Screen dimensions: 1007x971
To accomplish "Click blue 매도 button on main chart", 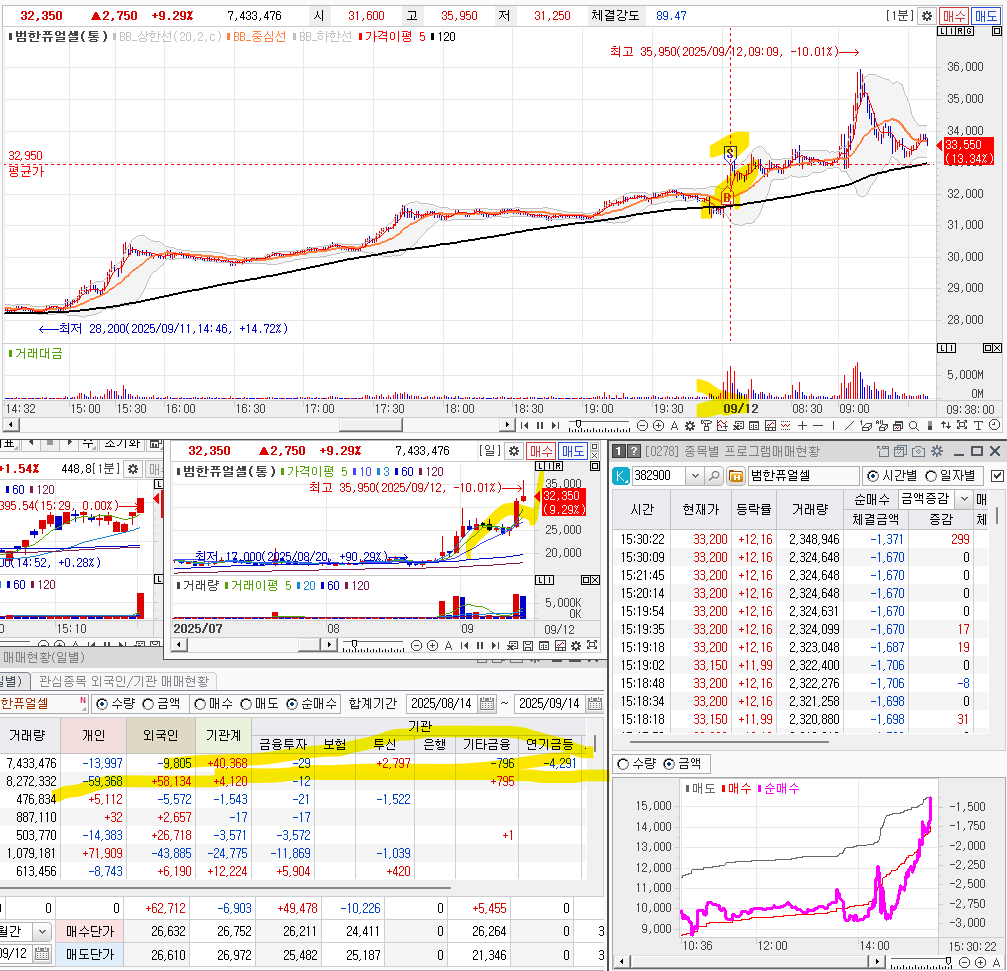I will [x=985, y=16].
